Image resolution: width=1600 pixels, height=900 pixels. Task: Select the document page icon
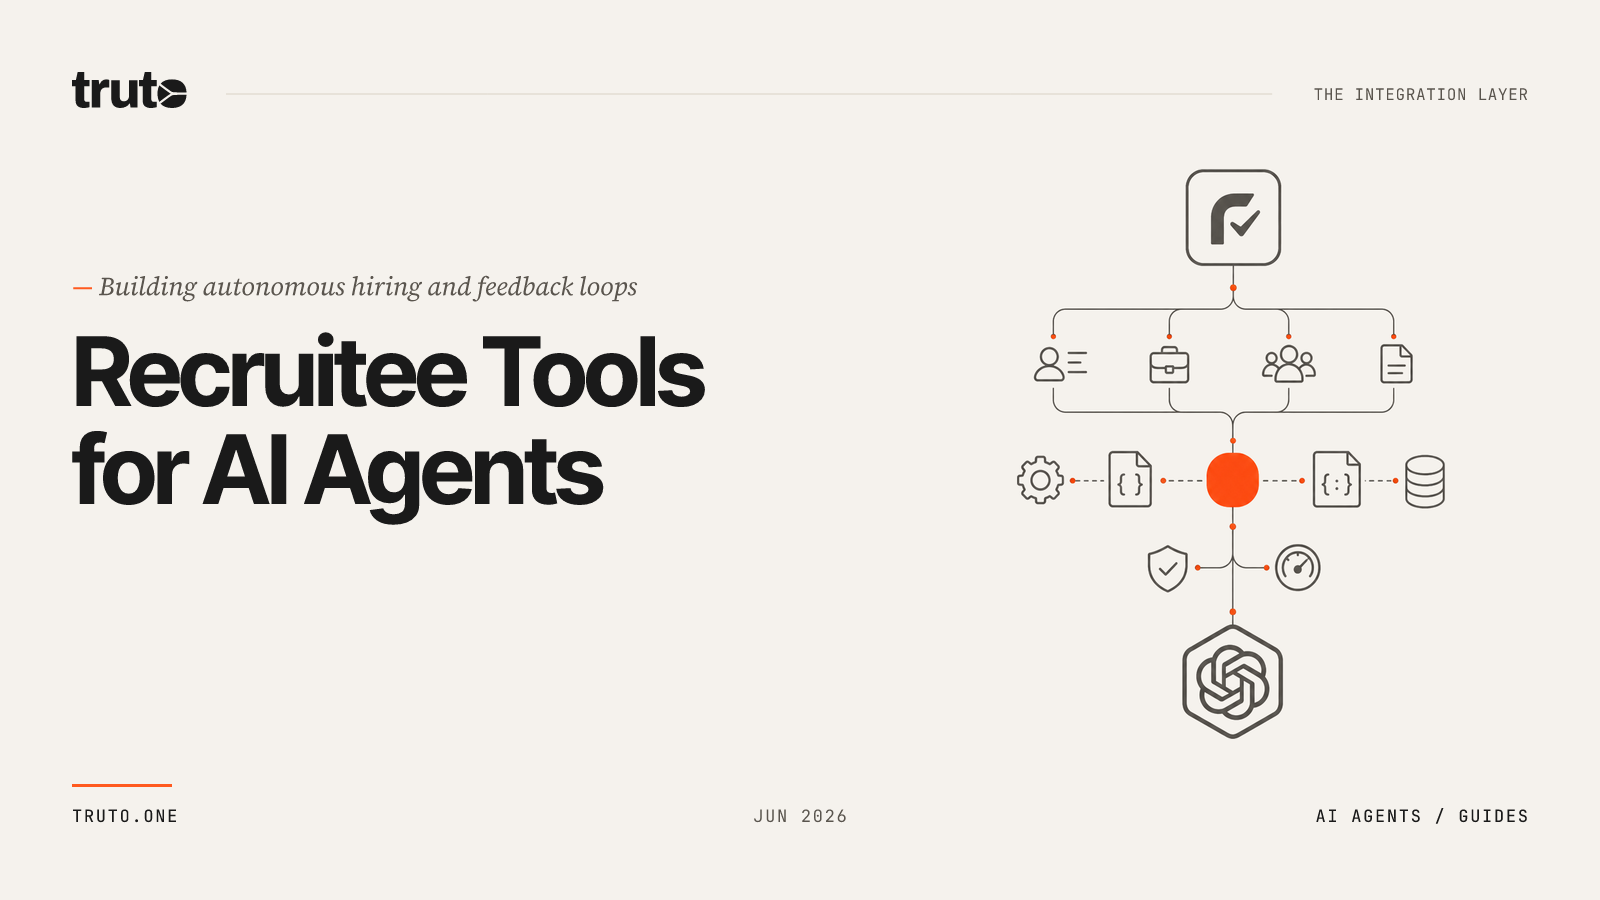click(1396, 364)
